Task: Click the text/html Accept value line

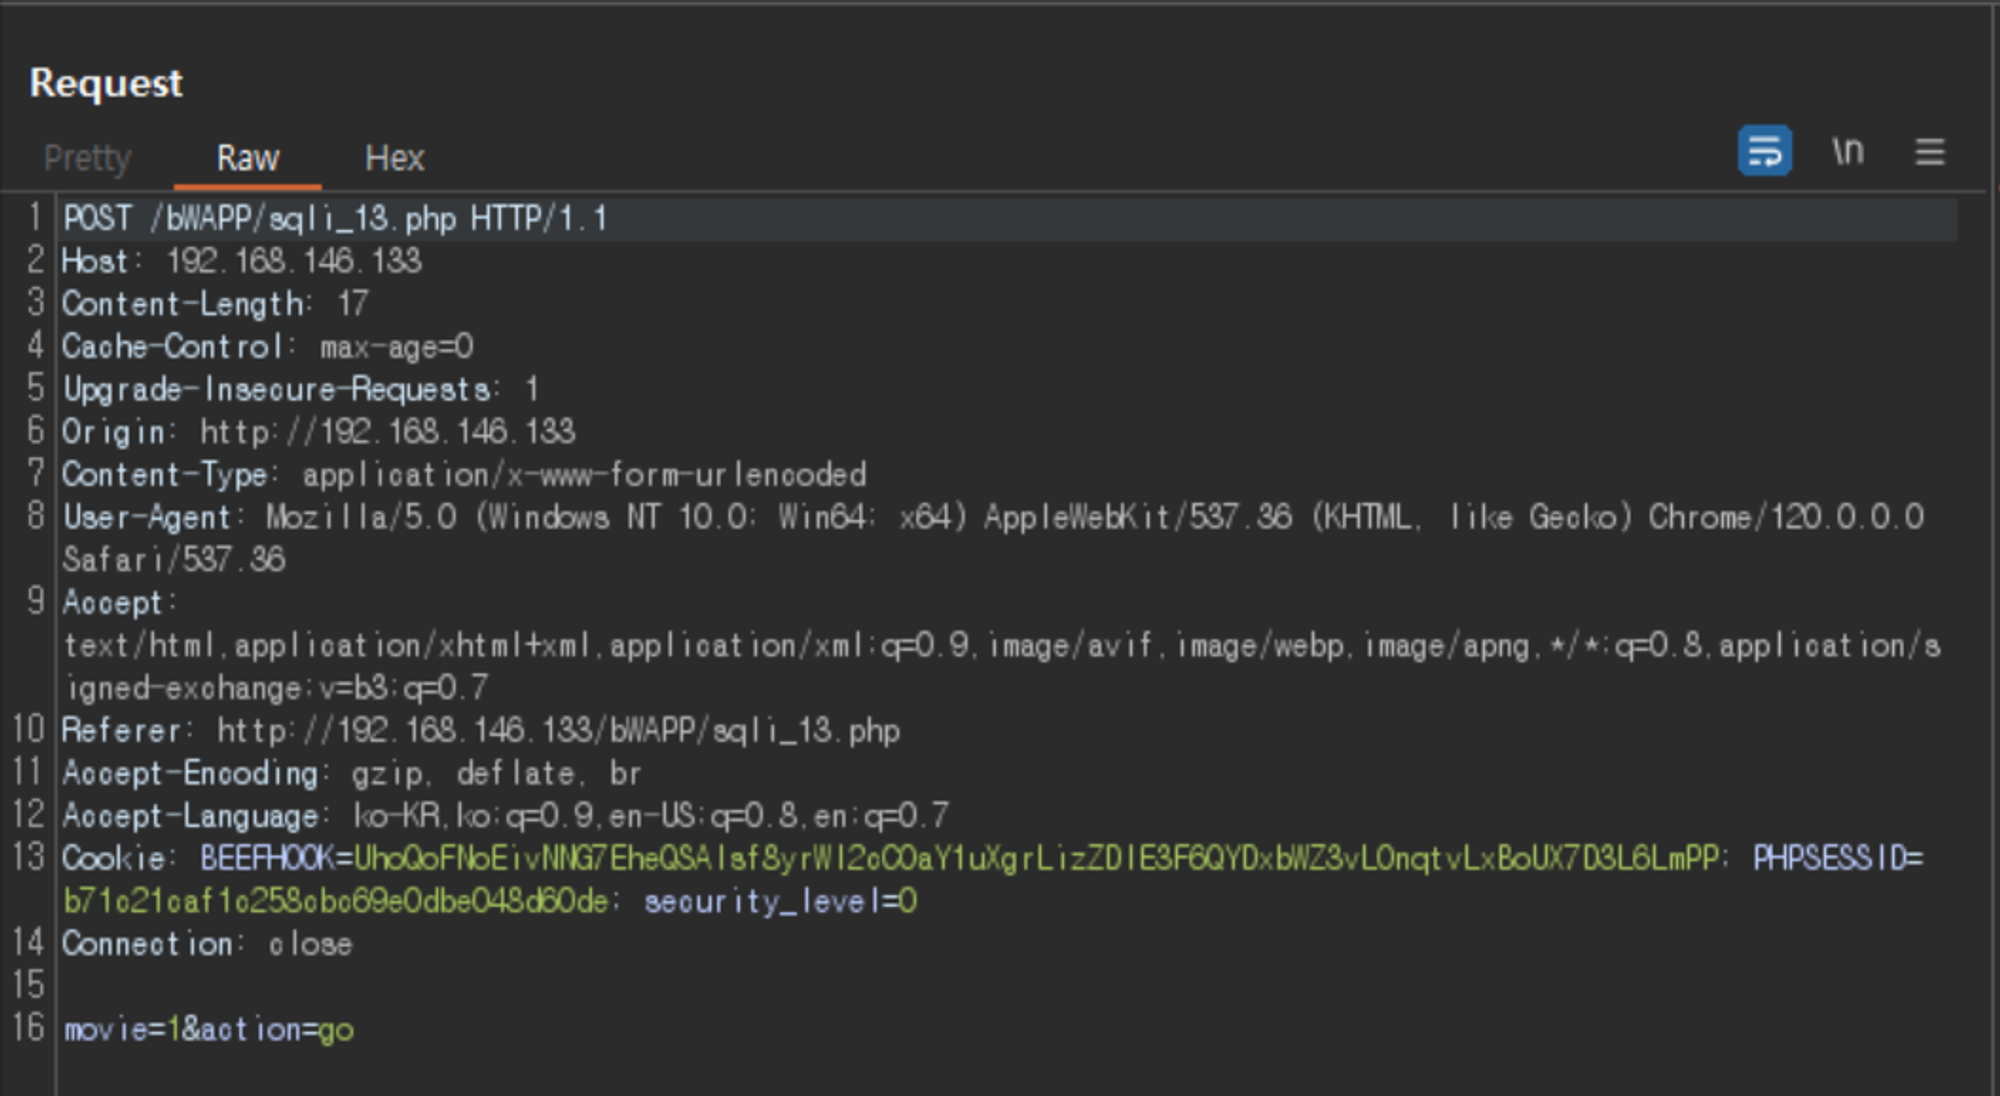Action: tap(1002, 645)
